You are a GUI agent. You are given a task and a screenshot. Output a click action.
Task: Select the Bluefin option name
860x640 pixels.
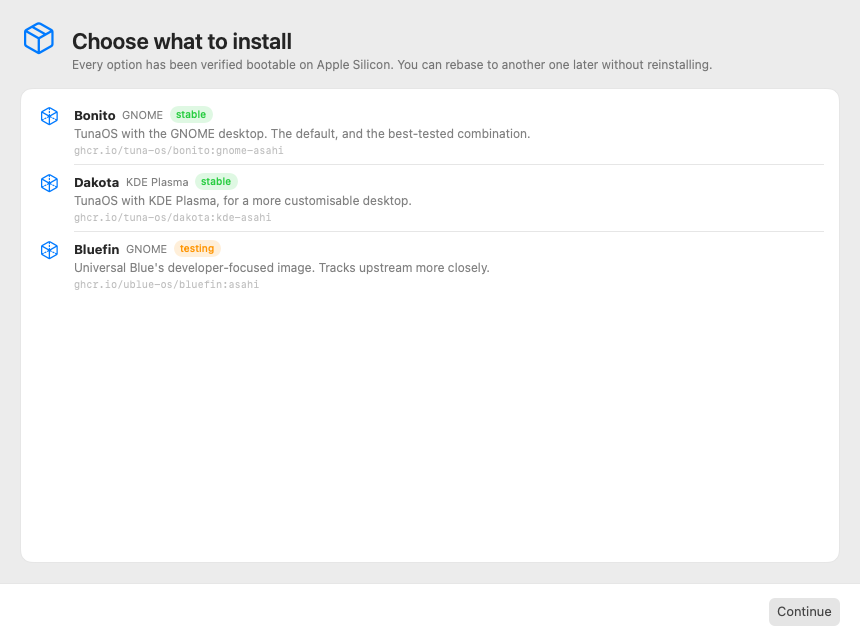tap(97, 249)
